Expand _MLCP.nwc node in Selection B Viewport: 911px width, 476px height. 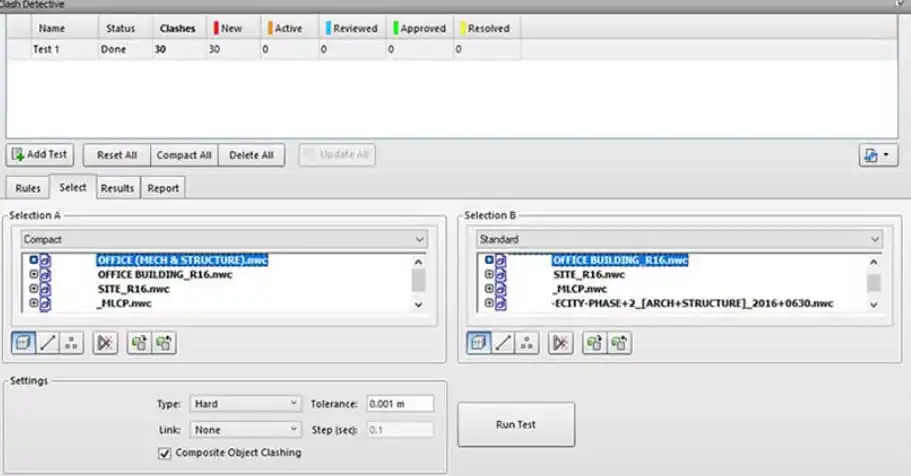click(489, 288)
